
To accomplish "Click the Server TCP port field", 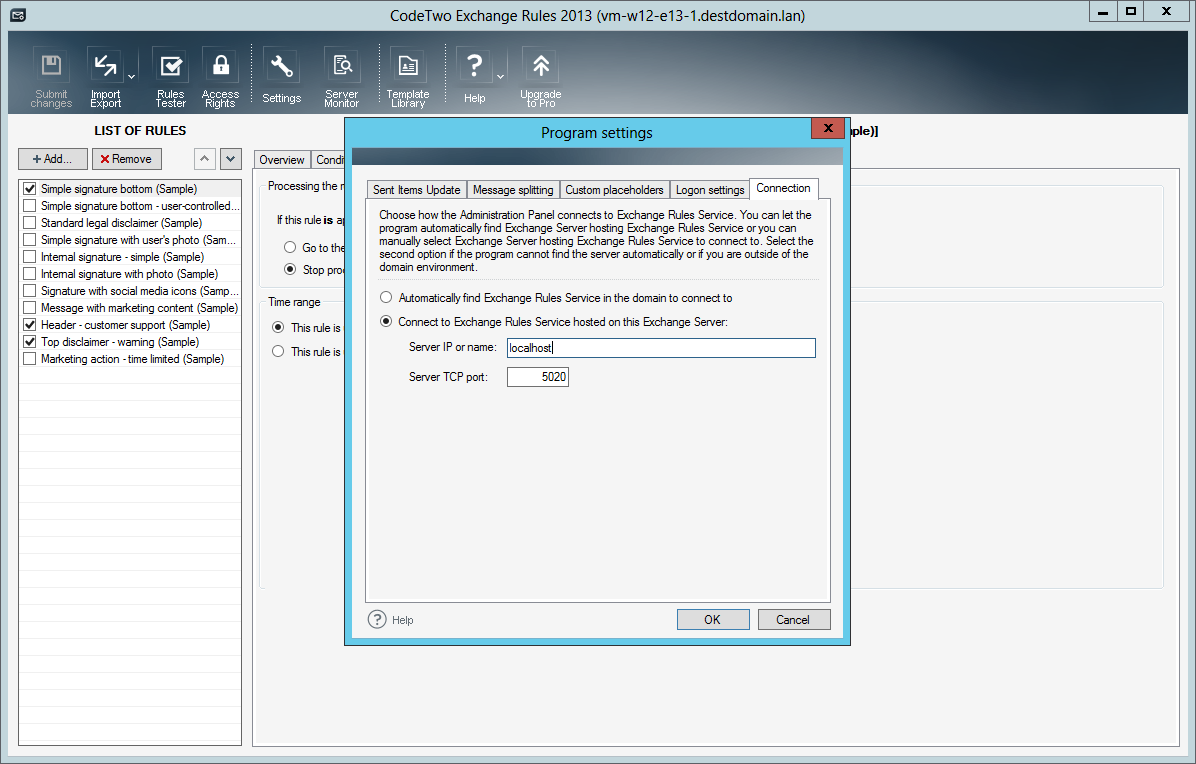I will [x=538, y=377].
